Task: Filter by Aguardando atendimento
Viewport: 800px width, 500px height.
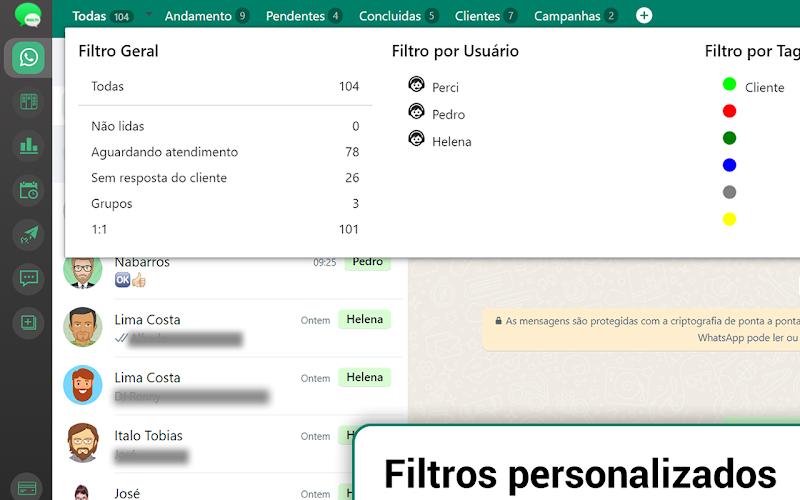Action: tap(225, 152)
